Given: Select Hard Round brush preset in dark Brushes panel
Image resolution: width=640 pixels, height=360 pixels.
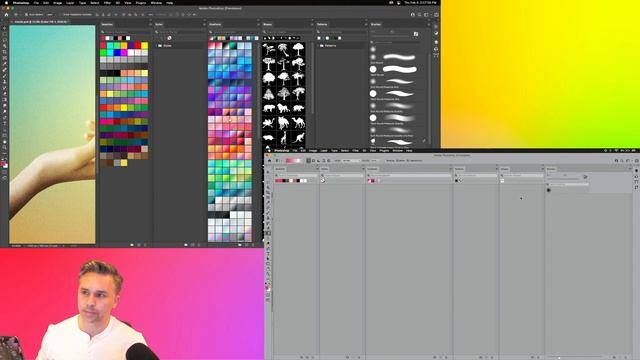Looking at the screenshot, I should point(394,69).
